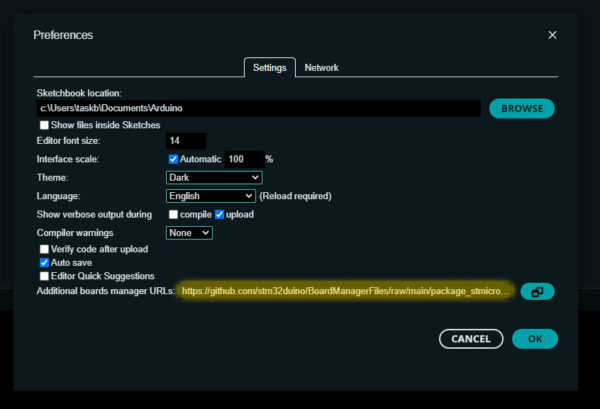This screenshot has height=409, width=600.
Task: Confirm preferences with OK button
Action: [534, 339]
